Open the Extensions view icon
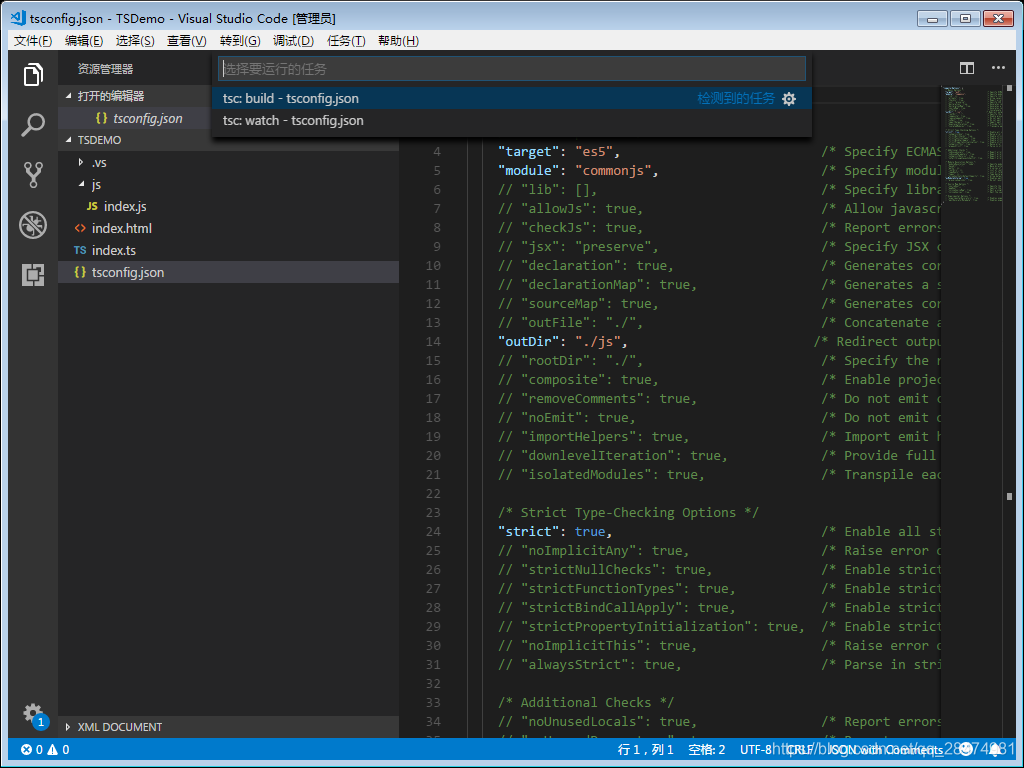1024x768 pixels. 33,275
